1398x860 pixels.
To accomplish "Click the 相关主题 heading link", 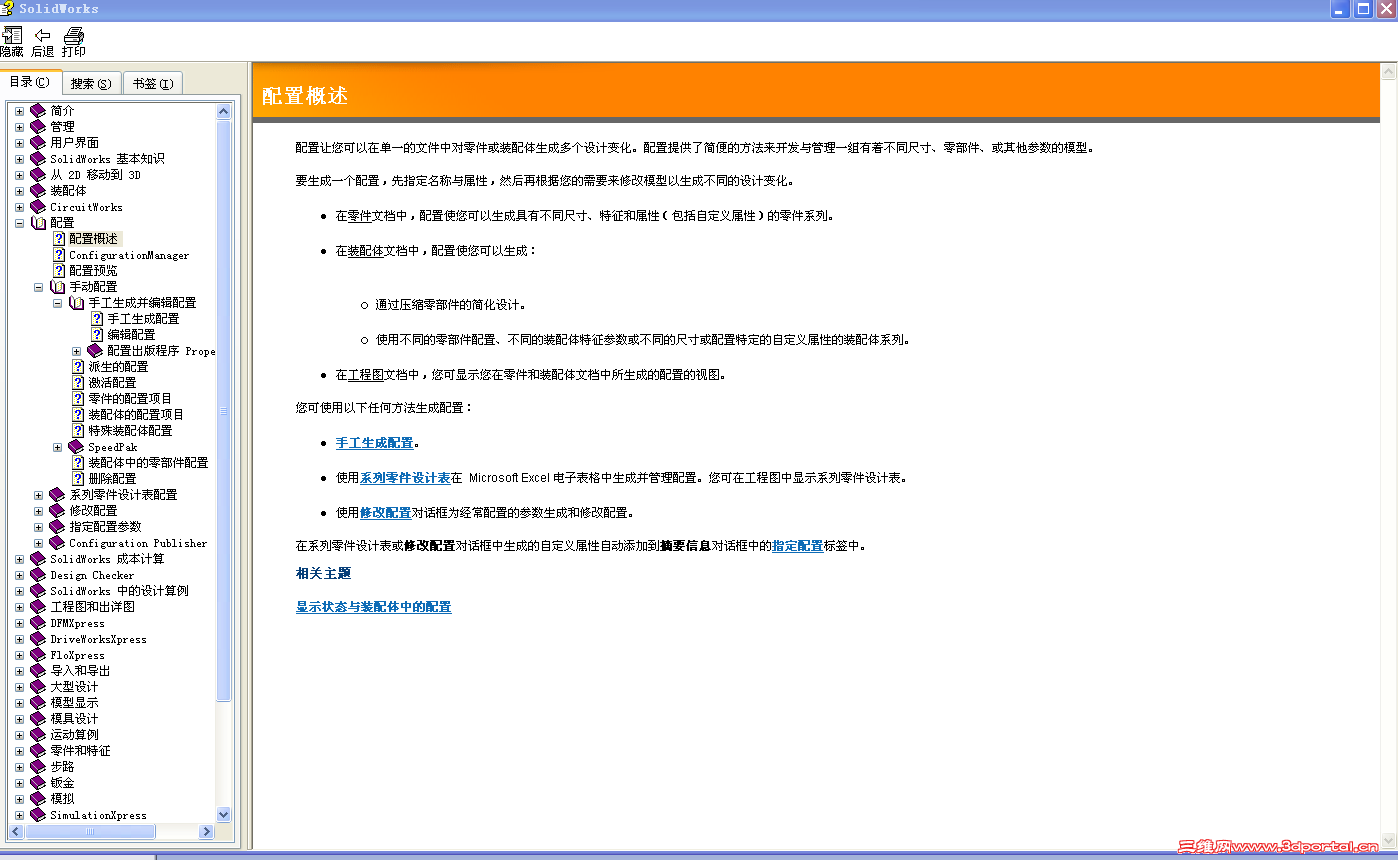I will pos(323,573).
